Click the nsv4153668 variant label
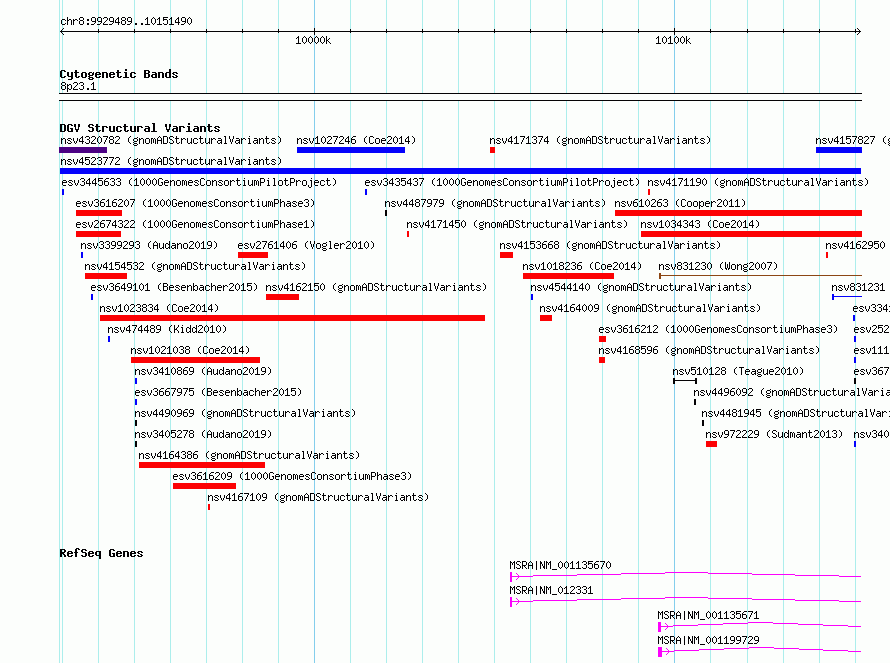The image size is (890, 663). 610,245
